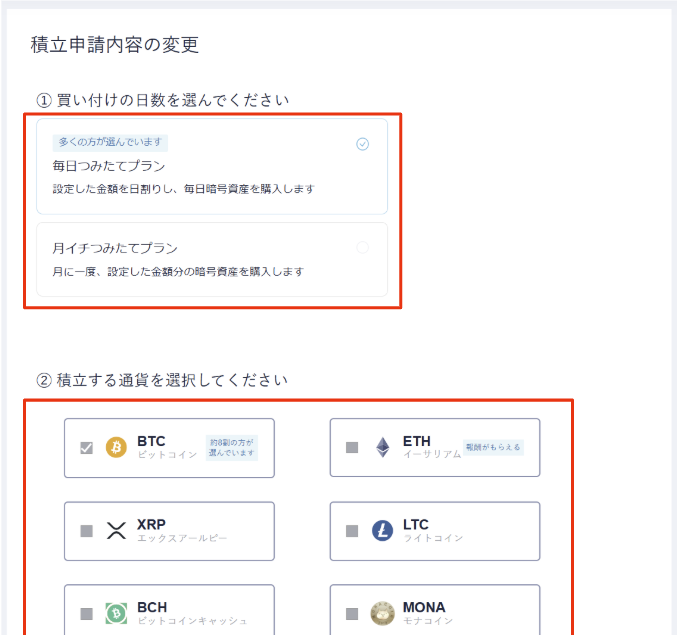Click the 多くの方が選んでいます badge
This screenshot has width=677, height=635.
click(x=110, y=142)
